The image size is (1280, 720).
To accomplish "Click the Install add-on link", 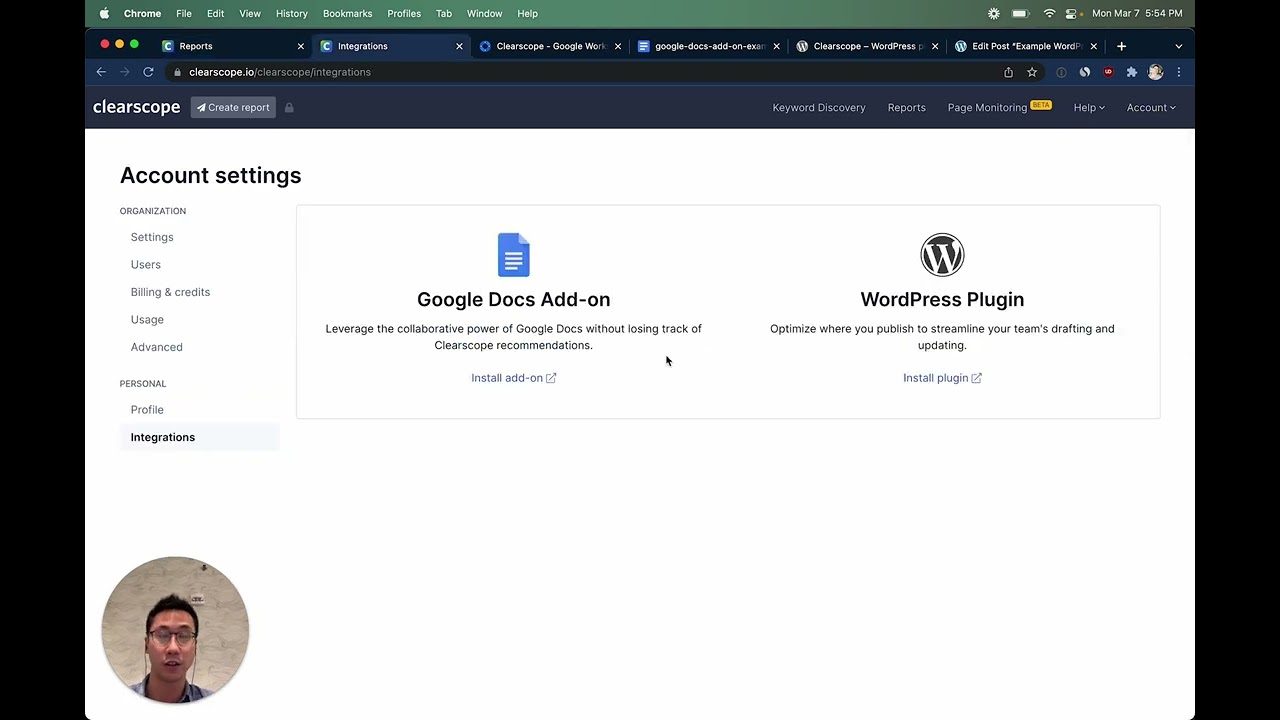I will pyautogui.click(x=513, y=377).
